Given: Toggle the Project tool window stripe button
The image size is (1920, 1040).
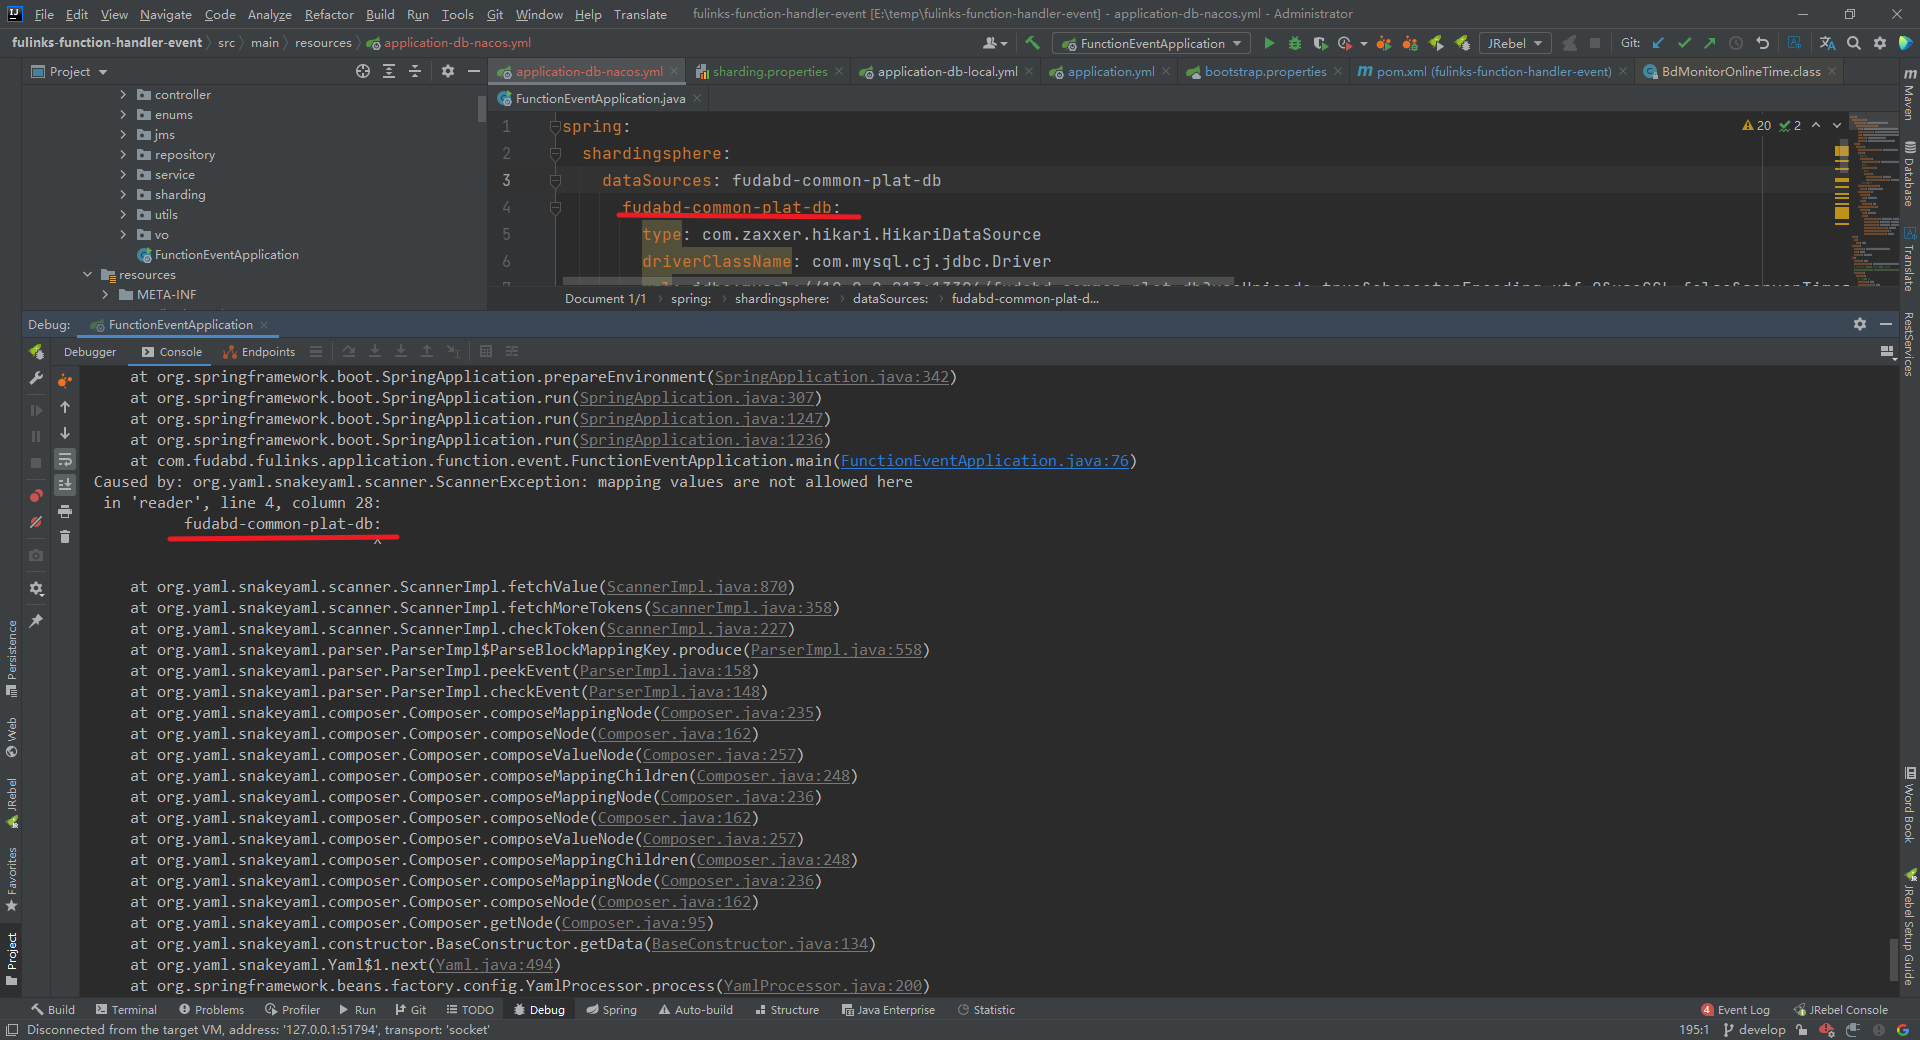Looking at the screenshot, I should pos(12,958).
